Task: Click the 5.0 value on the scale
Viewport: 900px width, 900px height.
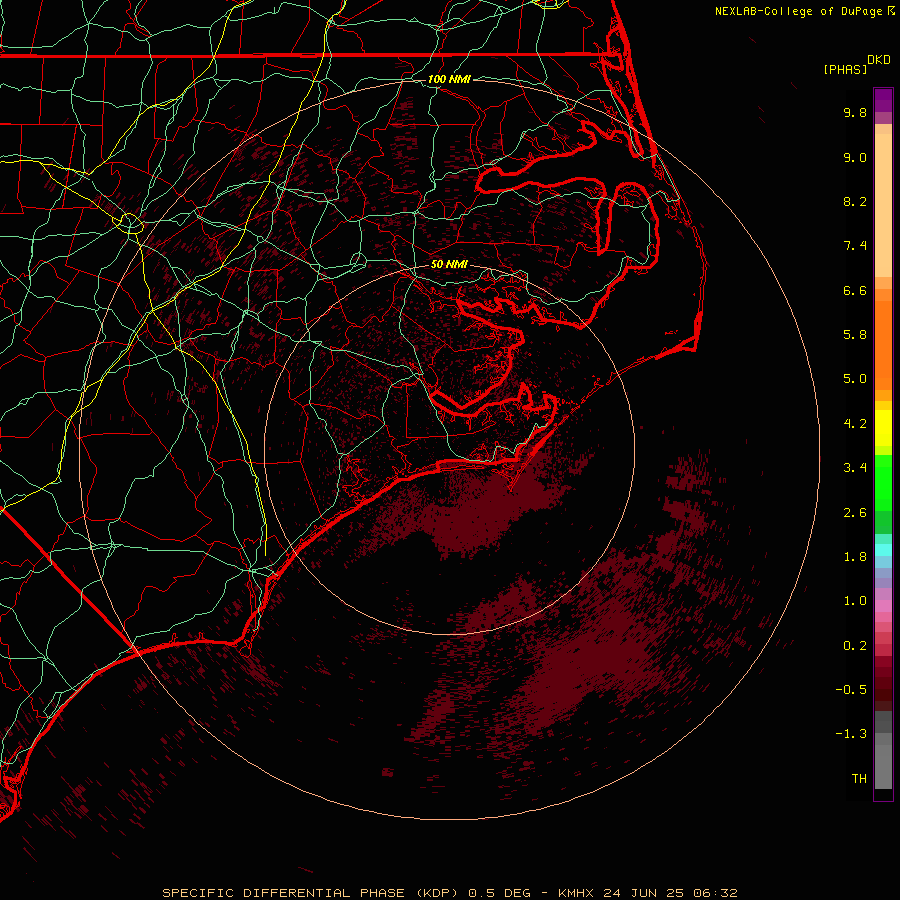Action: [x=855, y=379]
